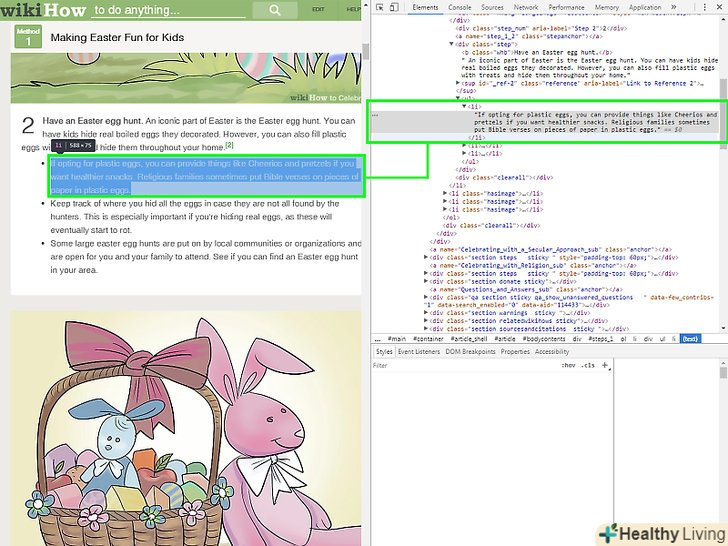Click the ellipsis at breadcrumb start
The height and width of the screenshot is (546, 728).
[x=375, y=339]
